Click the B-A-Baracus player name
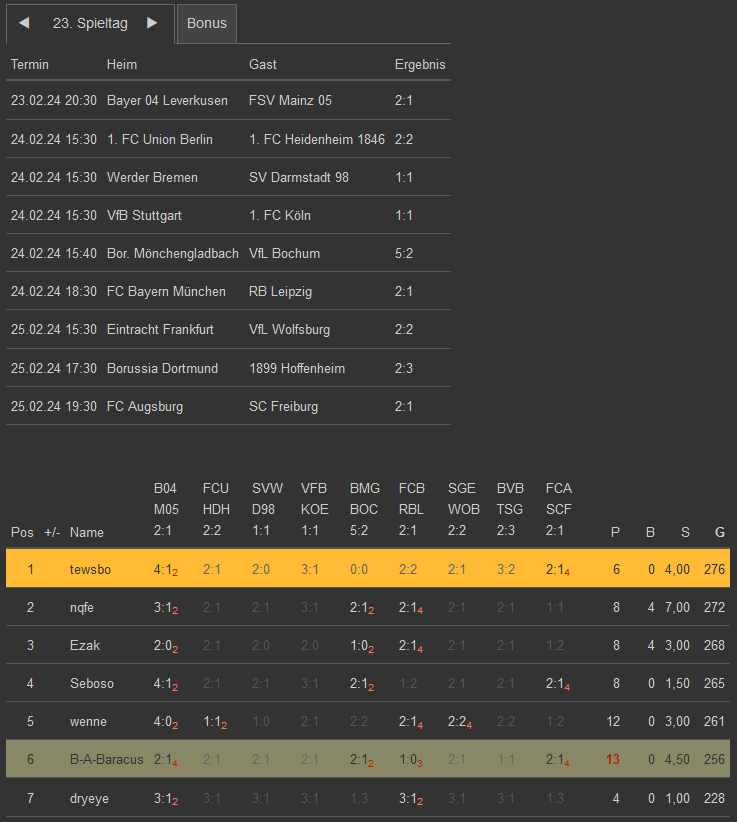 click(x=106, y=759)
